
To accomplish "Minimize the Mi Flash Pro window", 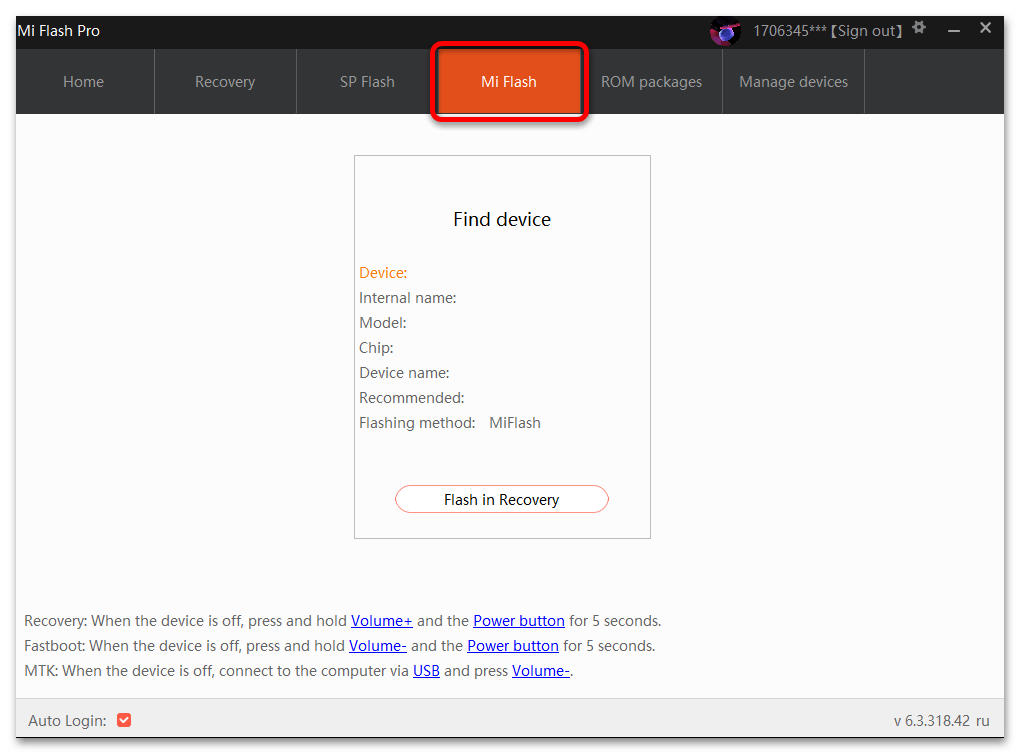I will [954, 30].
